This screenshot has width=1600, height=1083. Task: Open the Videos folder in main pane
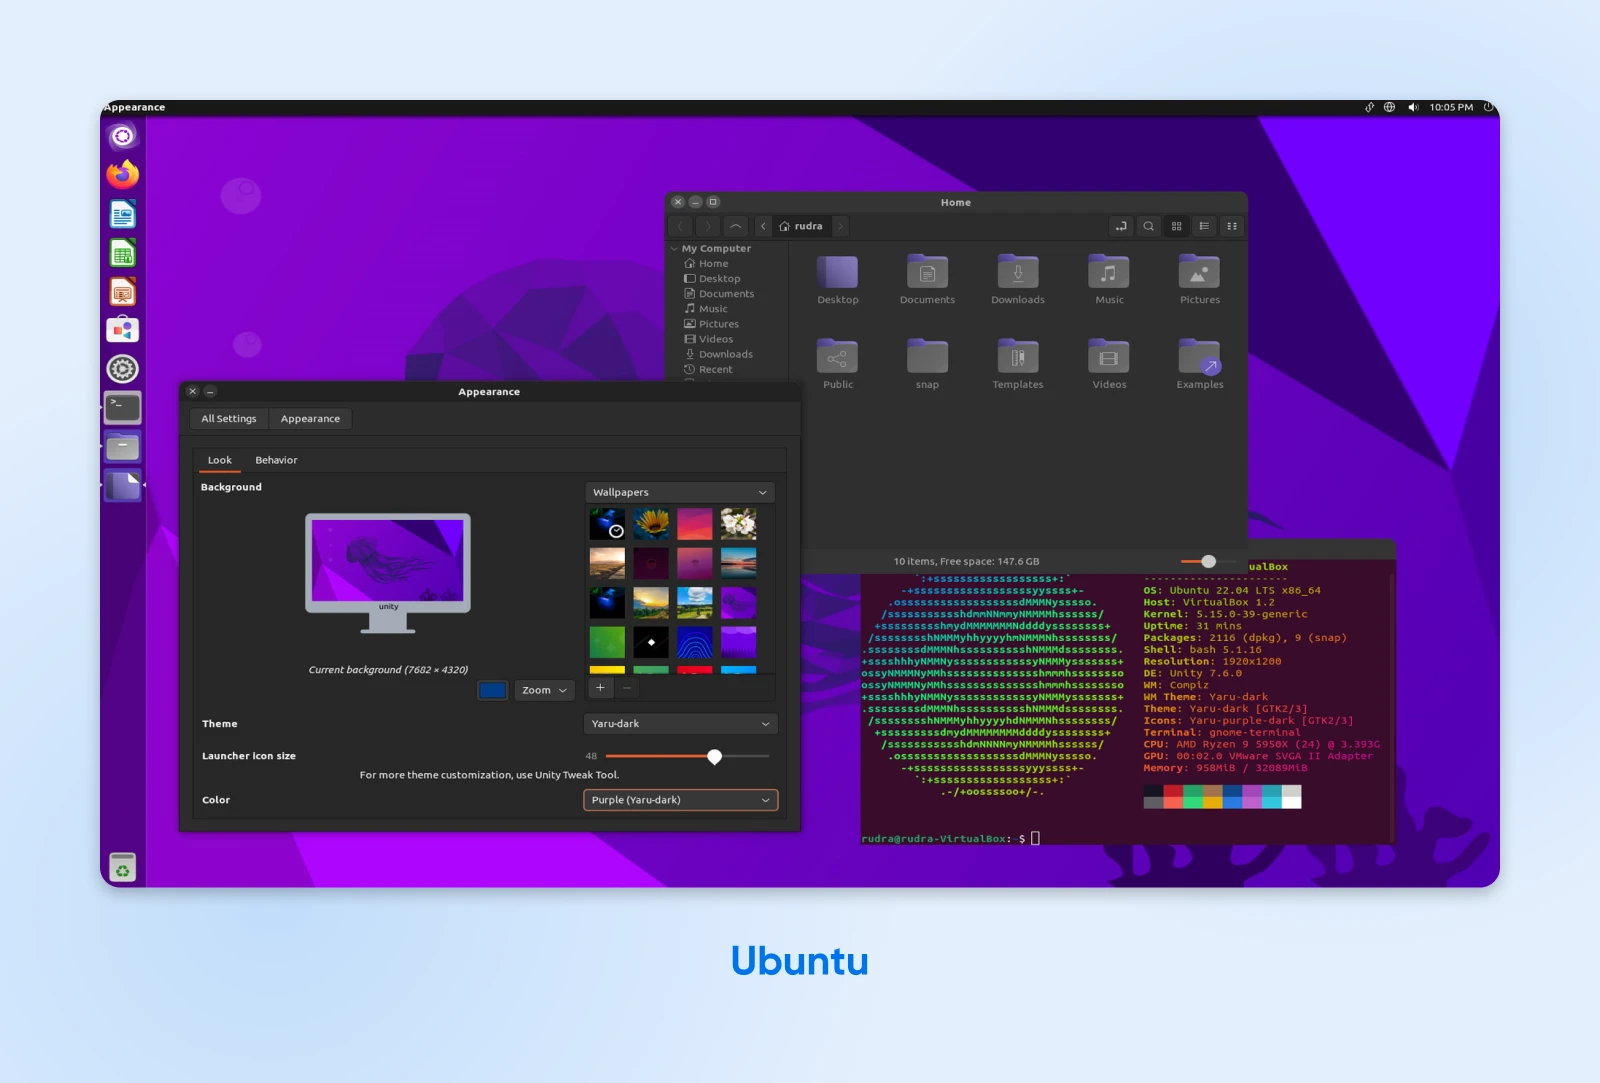coord(1109,364)
